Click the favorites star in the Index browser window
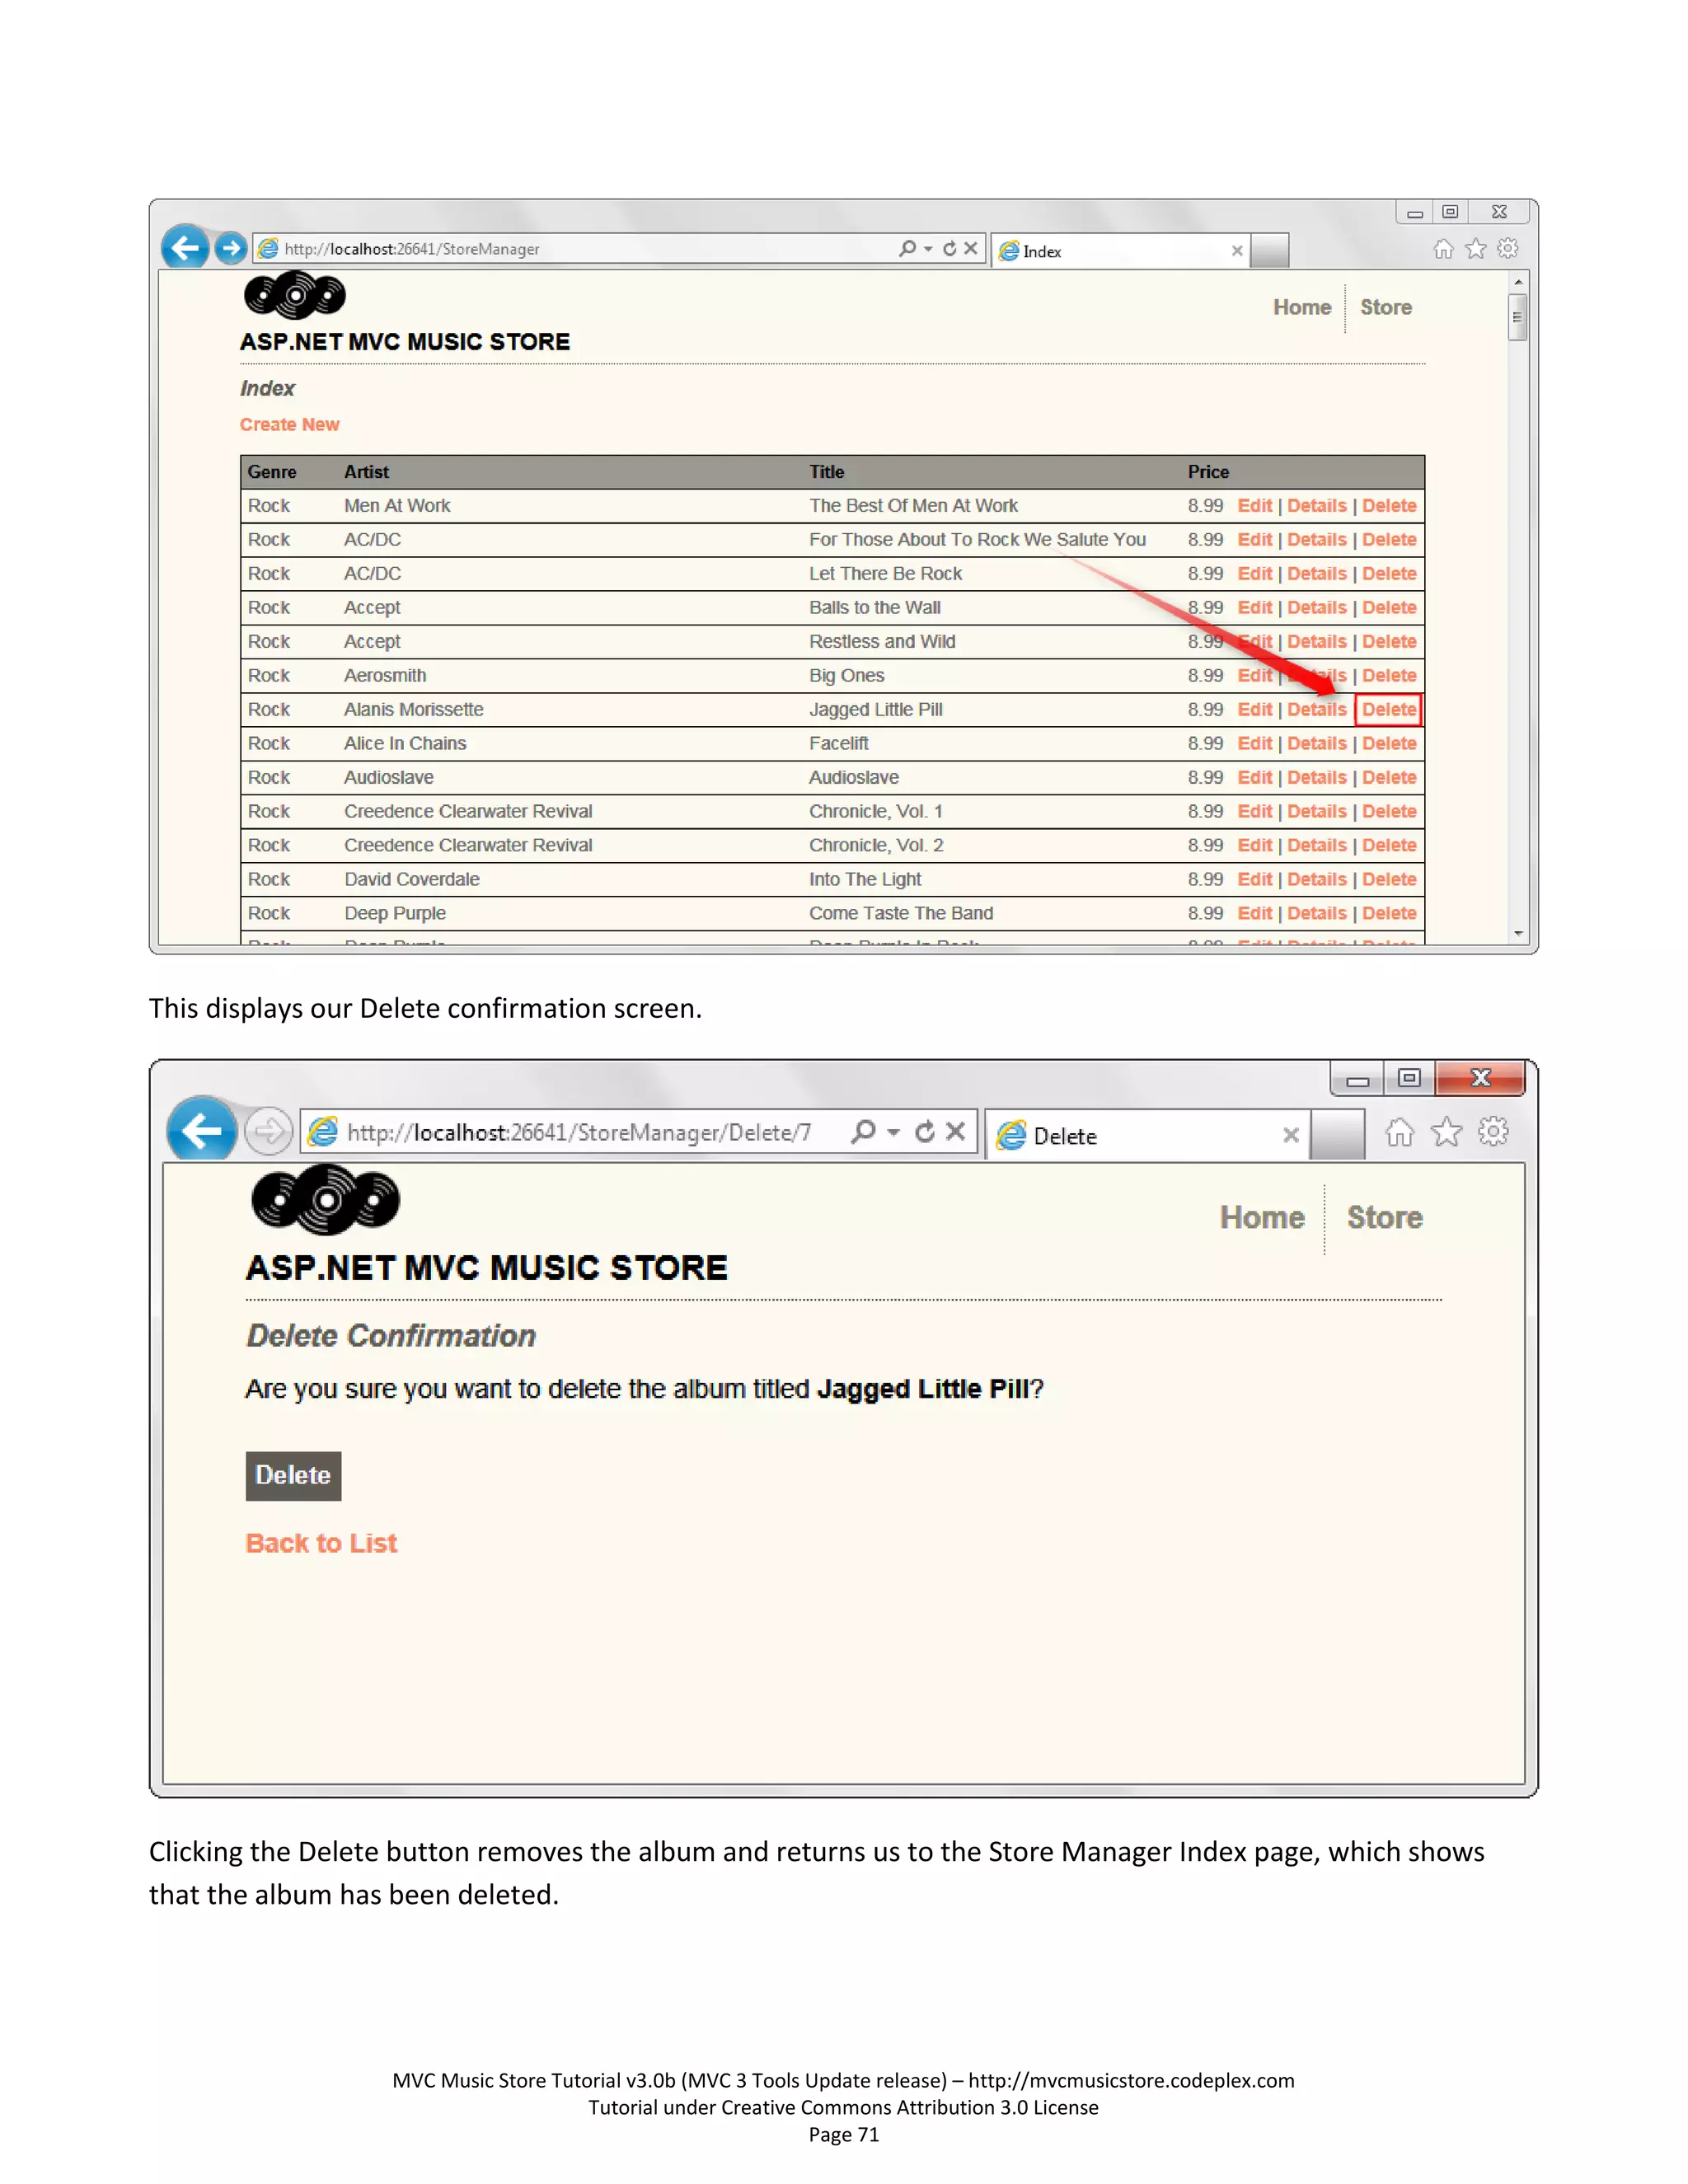This screenshot has height=2184, width=1688. pos(1476,249)
